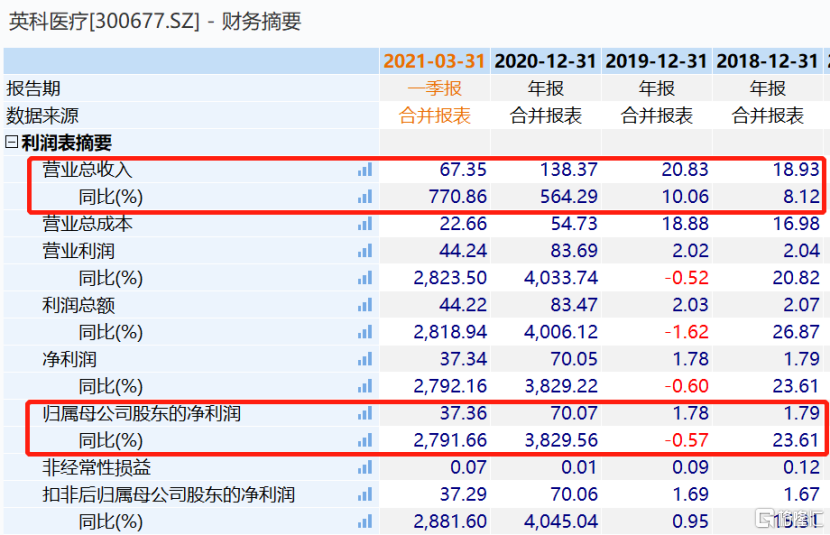
Task: Click the 利润总额 row label
Action: pyautogui.click(x=78, y=305)
